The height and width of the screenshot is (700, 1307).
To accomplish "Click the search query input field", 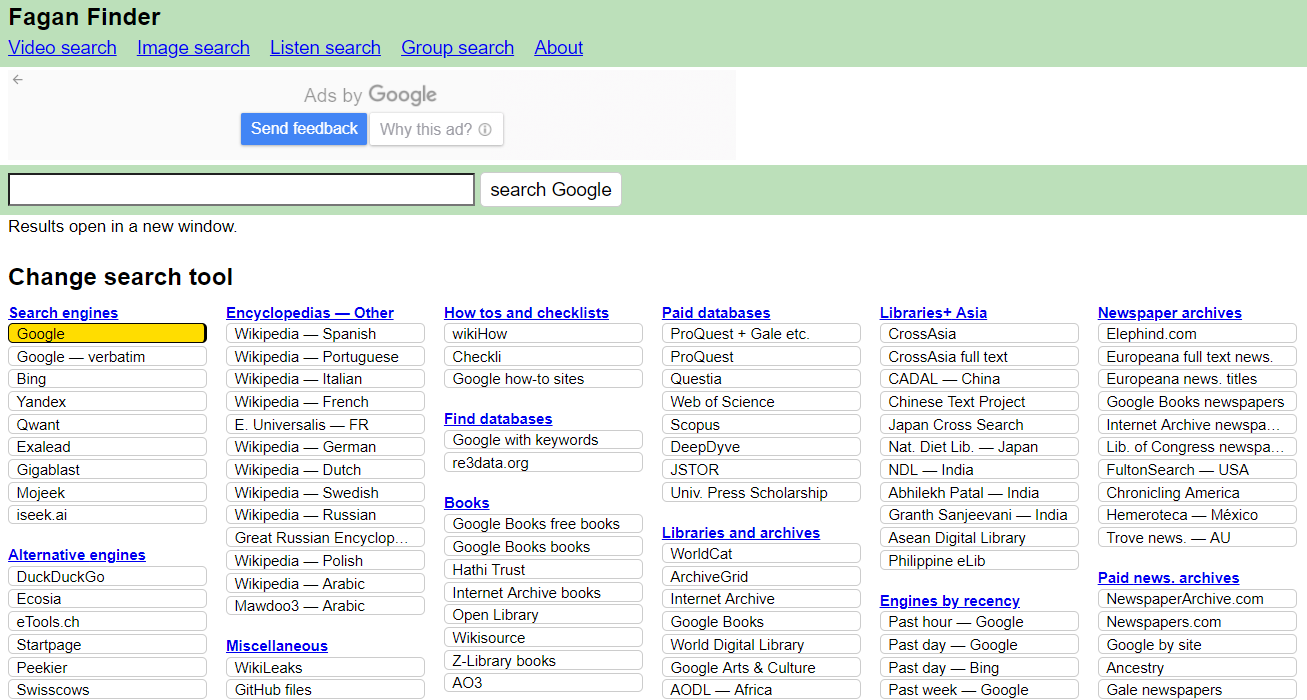I will pyautogui.click(x=241, y=189).
